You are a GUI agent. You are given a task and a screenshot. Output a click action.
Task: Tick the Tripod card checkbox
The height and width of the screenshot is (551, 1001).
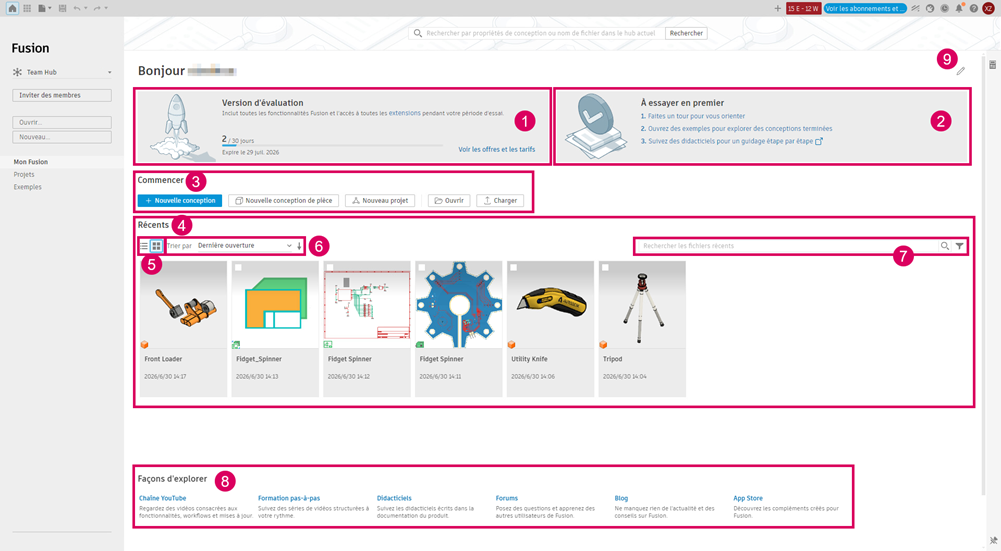605,268
